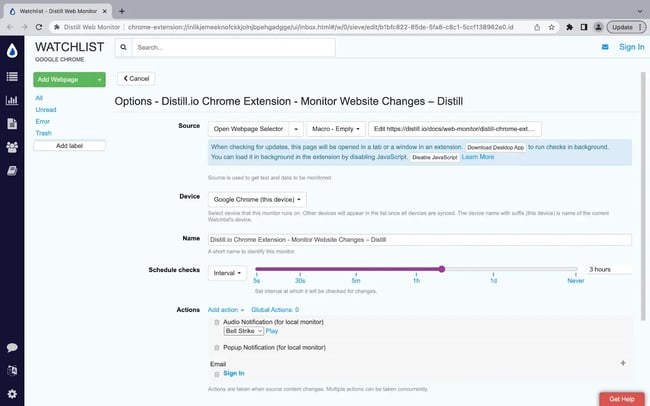Open the settings gear icon in sidebar

click(x=12, y=394)
